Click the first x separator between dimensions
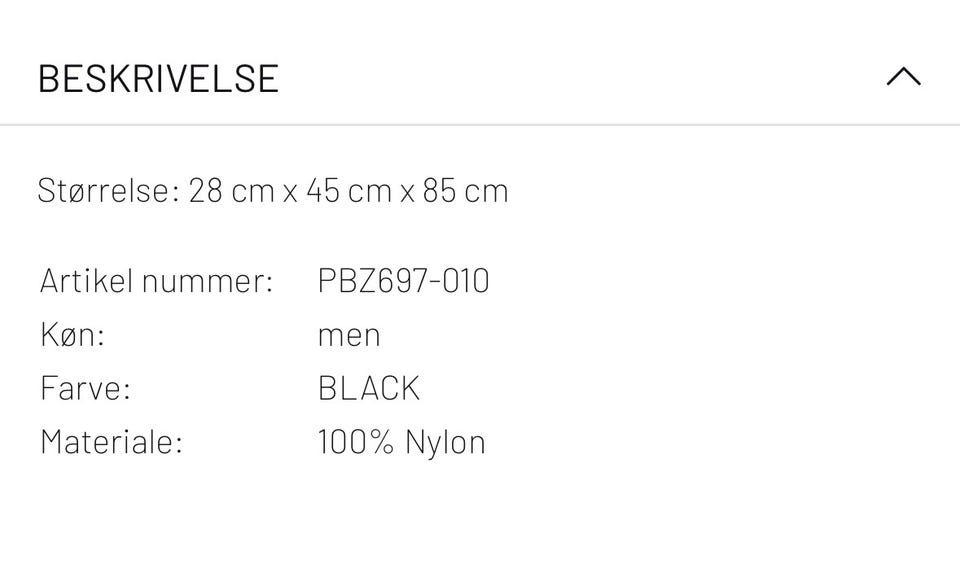This screenshot has height=564, width=960. (290, 191)
